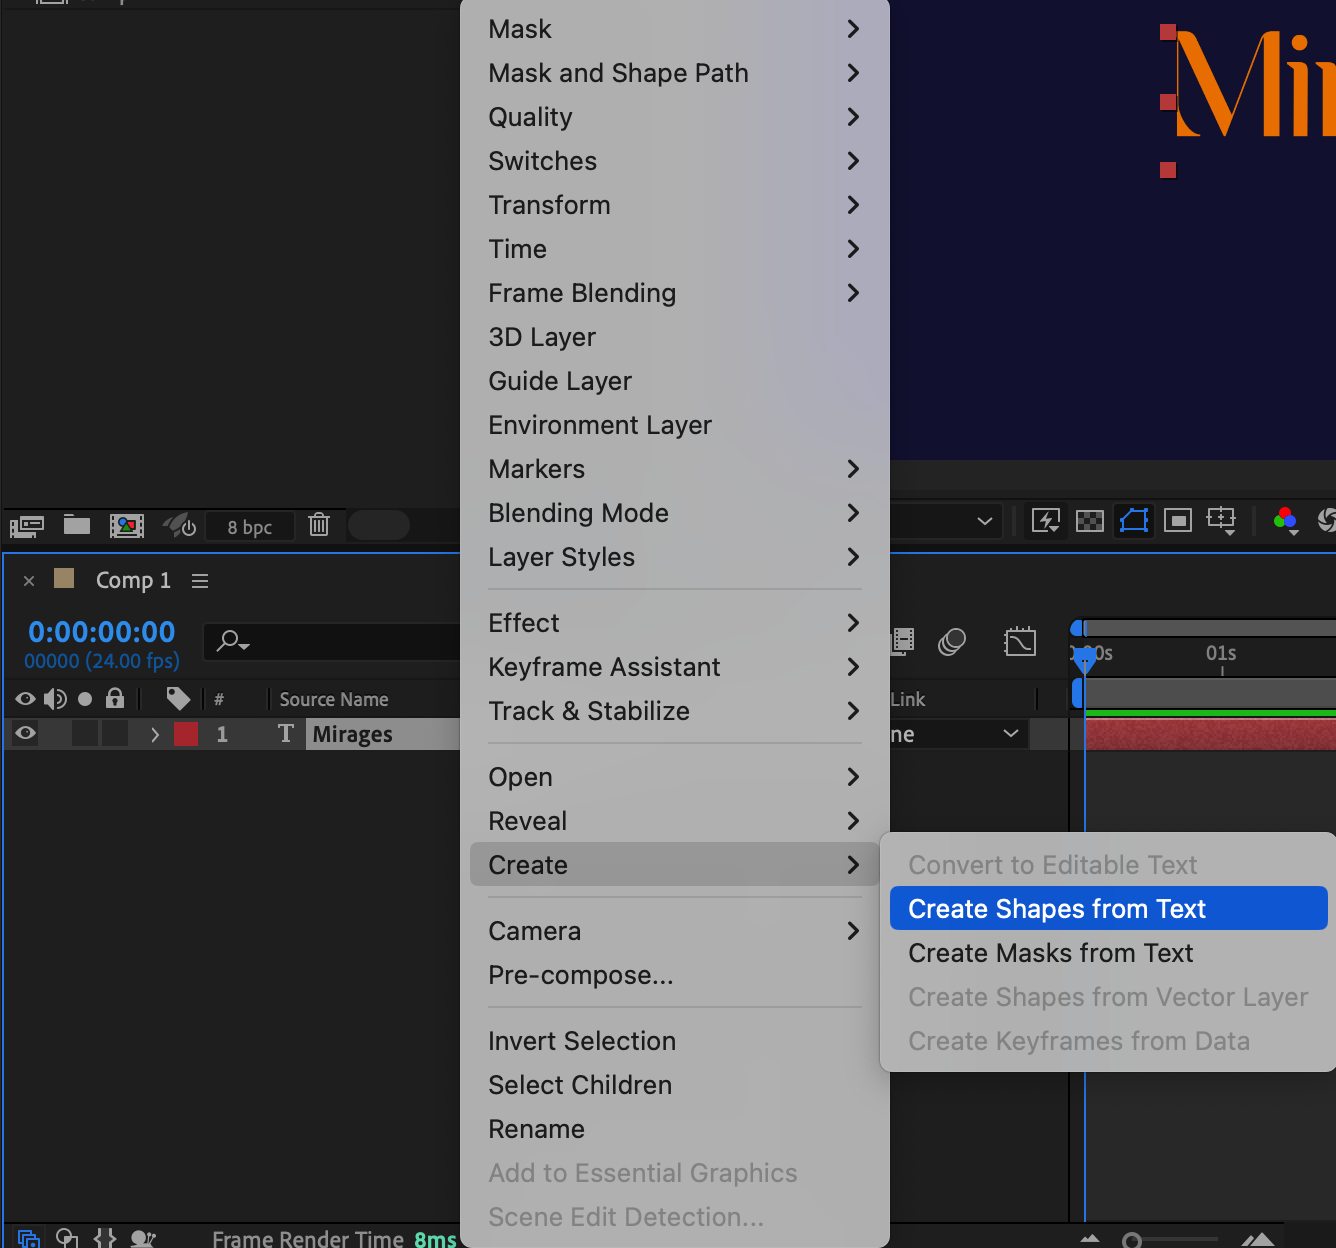1336x1248 pixels.
Task: Select Create Masks from Text option
Action: click(x=1050, y=953)
